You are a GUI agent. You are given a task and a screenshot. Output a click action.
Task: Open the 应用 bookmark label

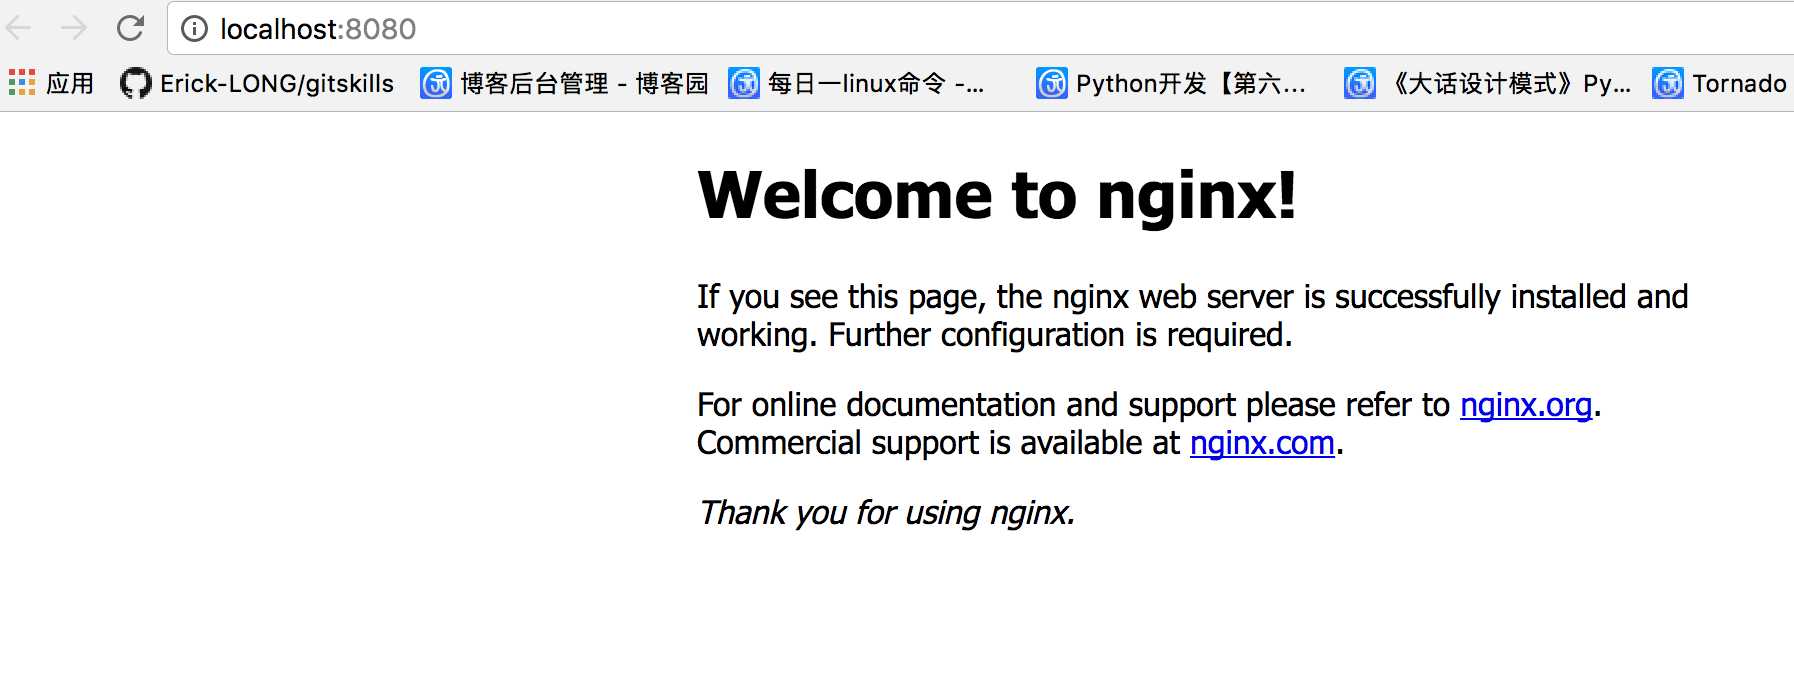70,83
